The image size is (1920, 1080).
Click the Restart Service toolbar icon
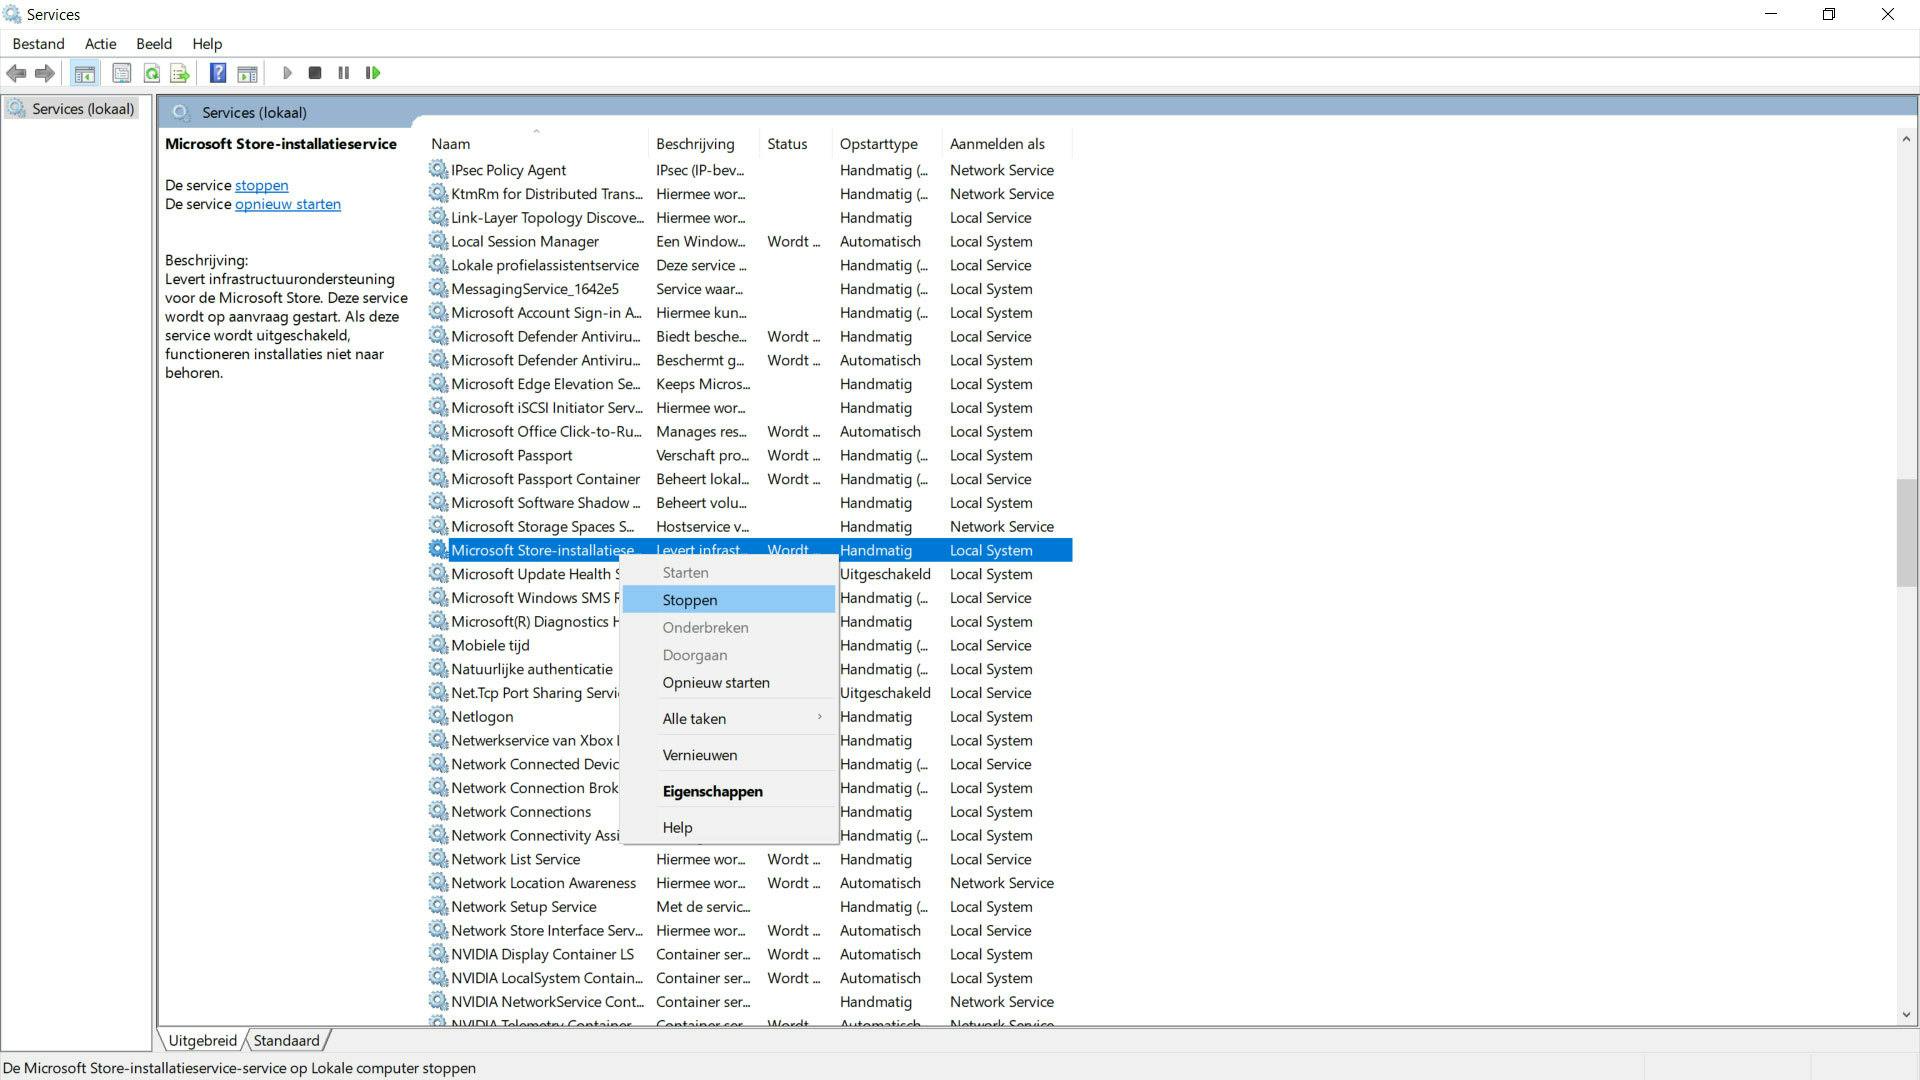[x=373, y=73]
